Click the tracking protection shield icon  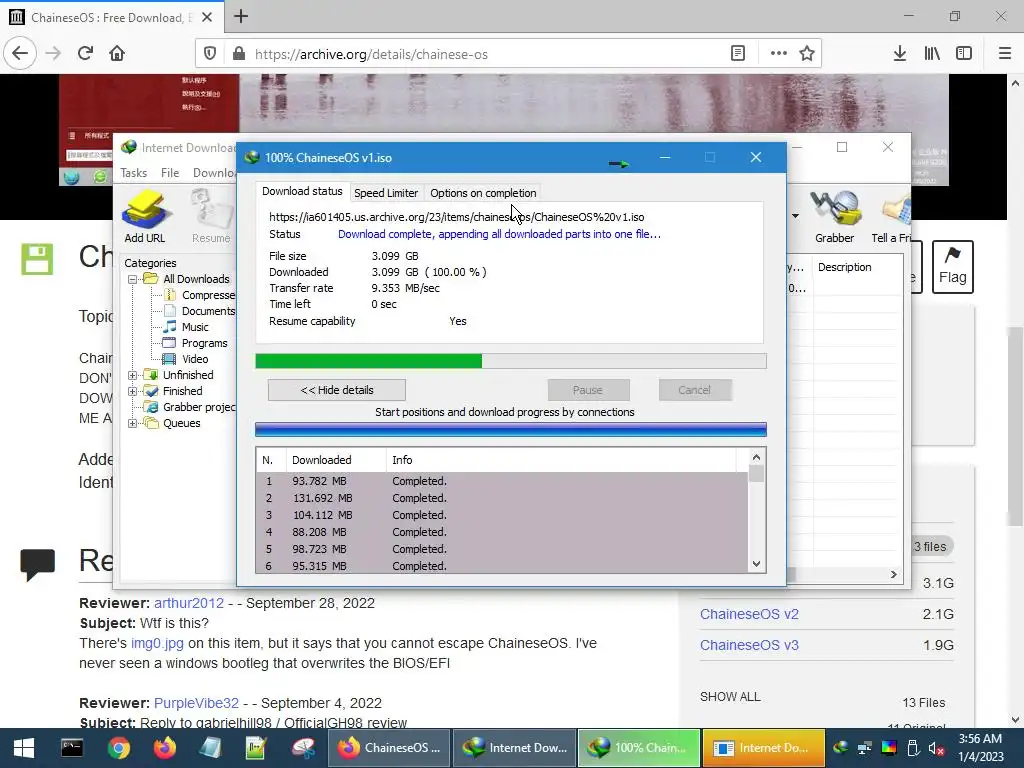[x=210, y=54]
